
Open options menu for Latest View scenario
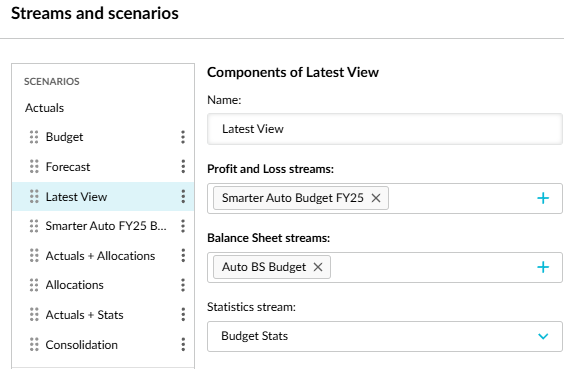click(x=183, y=197)
